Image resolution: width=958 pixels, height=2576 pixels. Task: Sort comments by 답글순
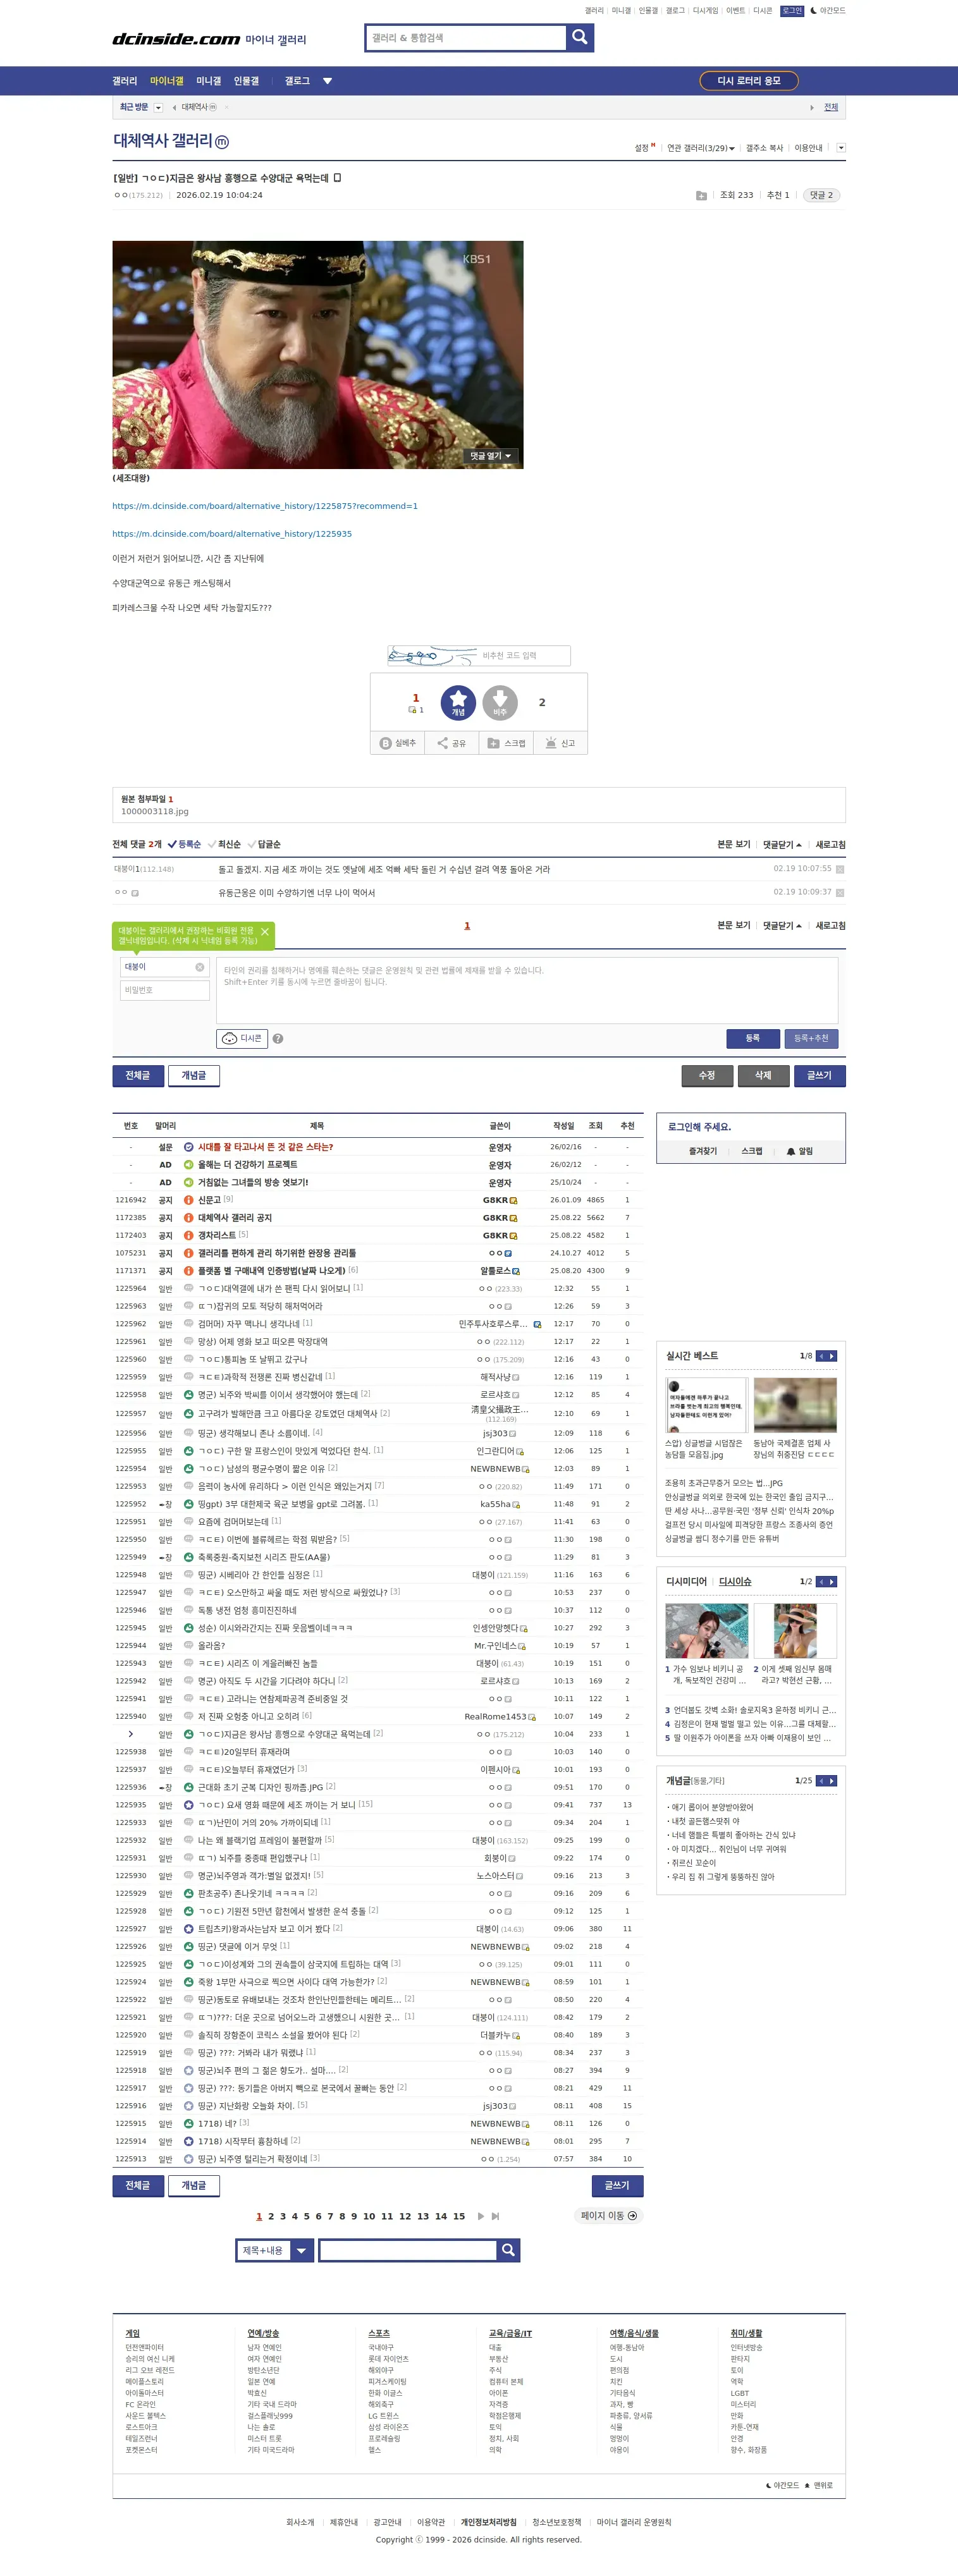(264, 844)
